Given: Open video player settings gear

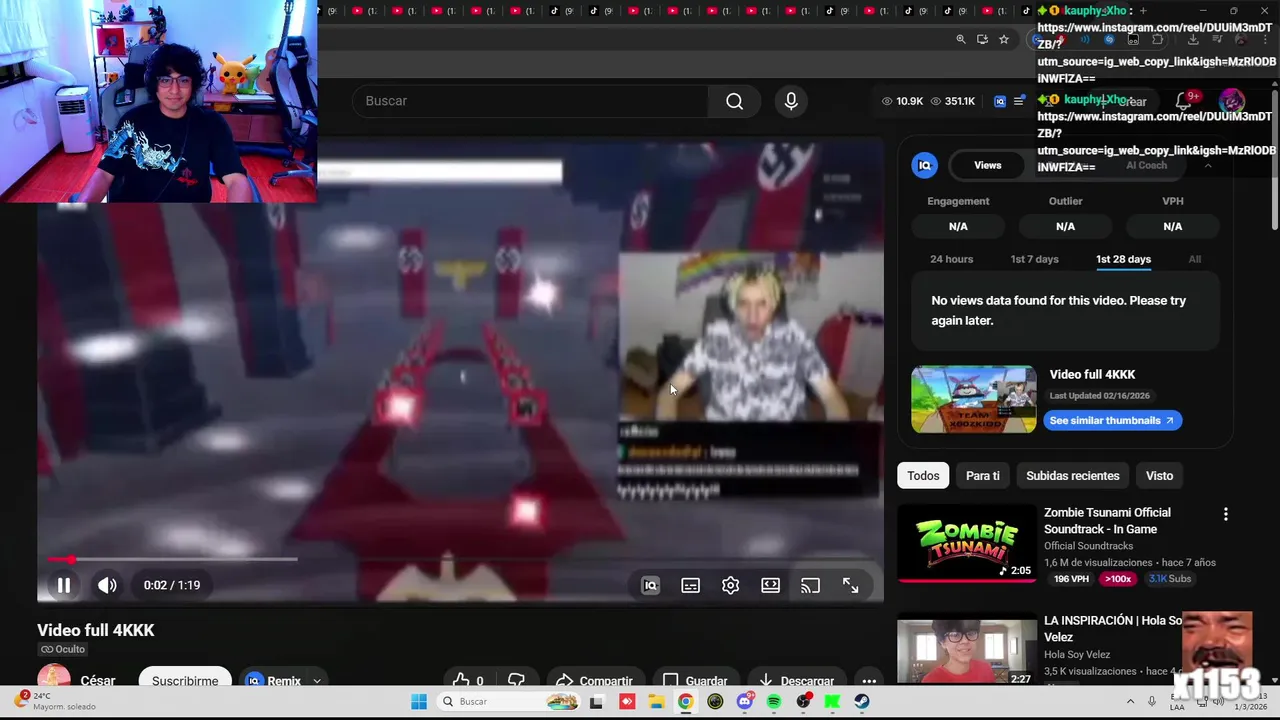Looking at the screenshot, I should pos(730,586).
